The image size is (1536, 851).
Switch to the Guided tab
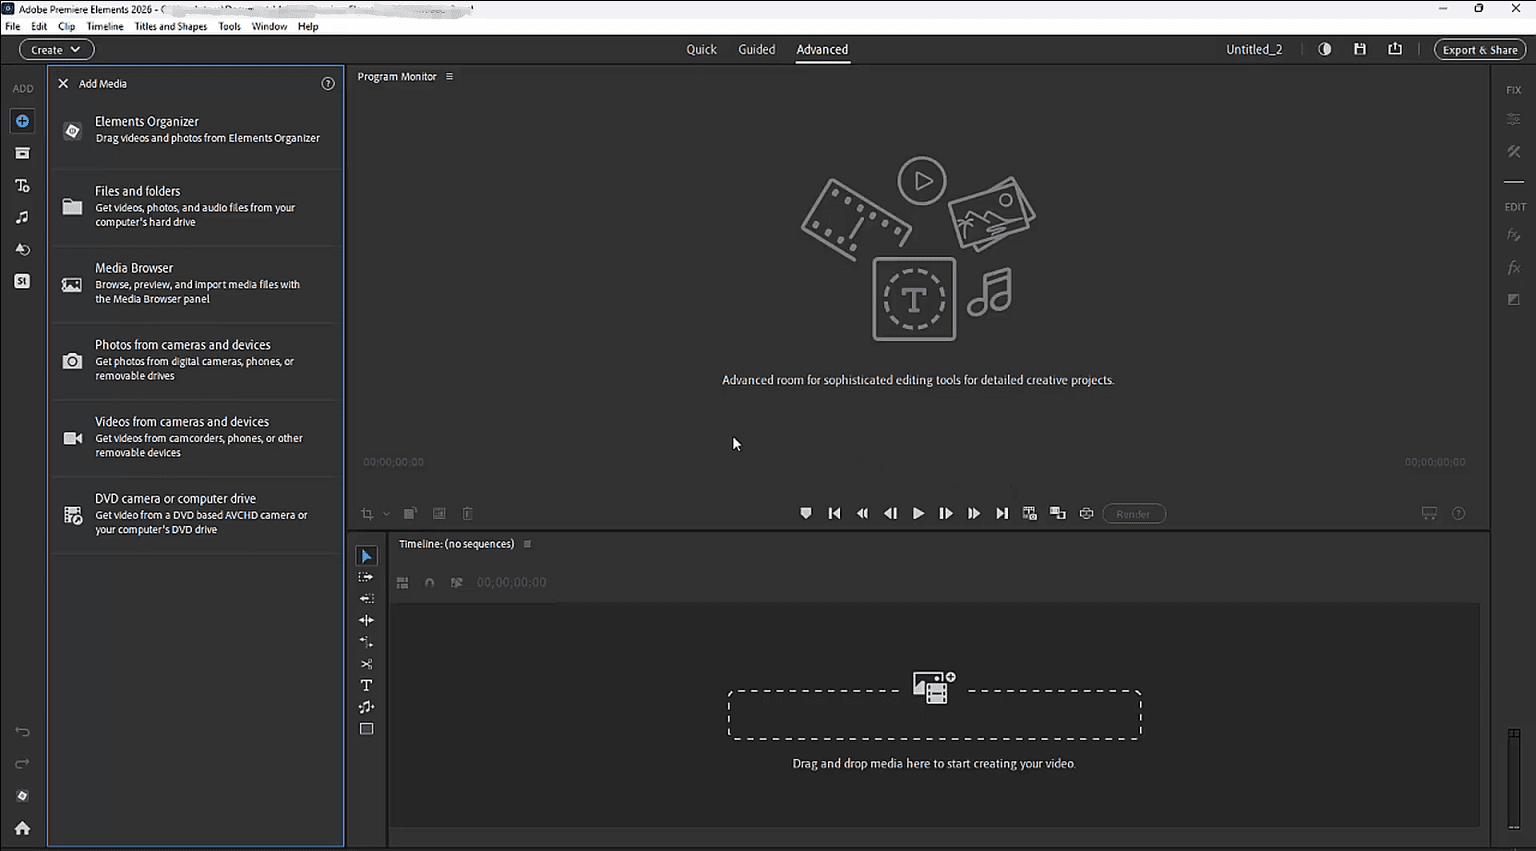pyautogui.click(x=756, y=49)
